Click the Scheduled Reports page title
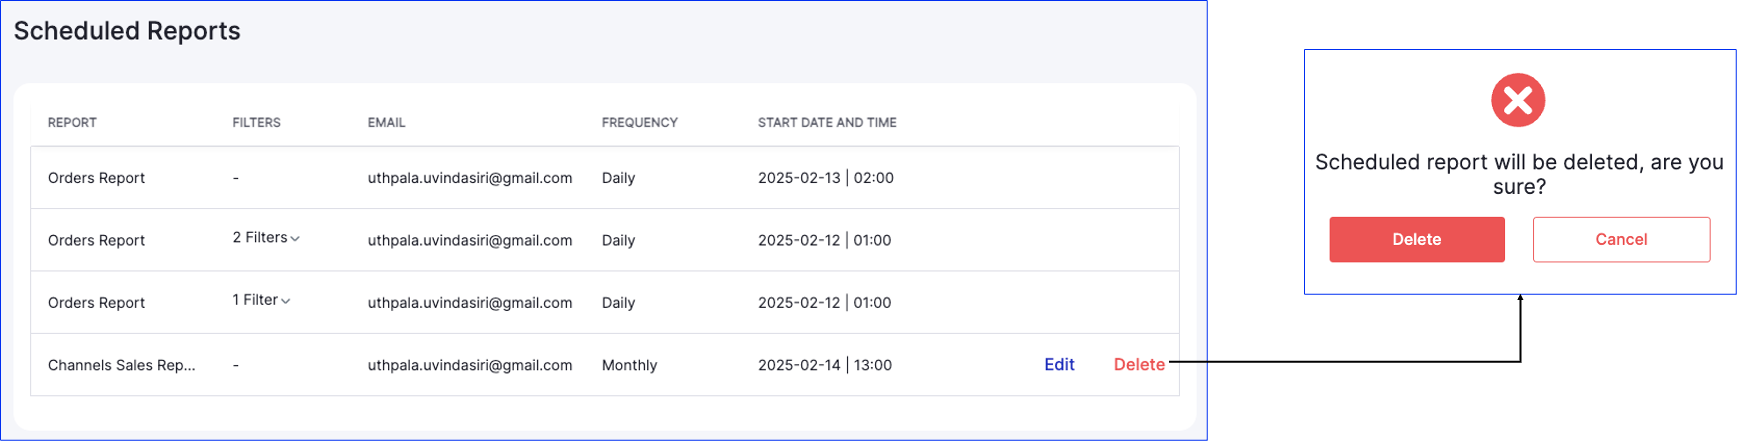This screenshot has height=441, width=1737. (x=127, y=31)
